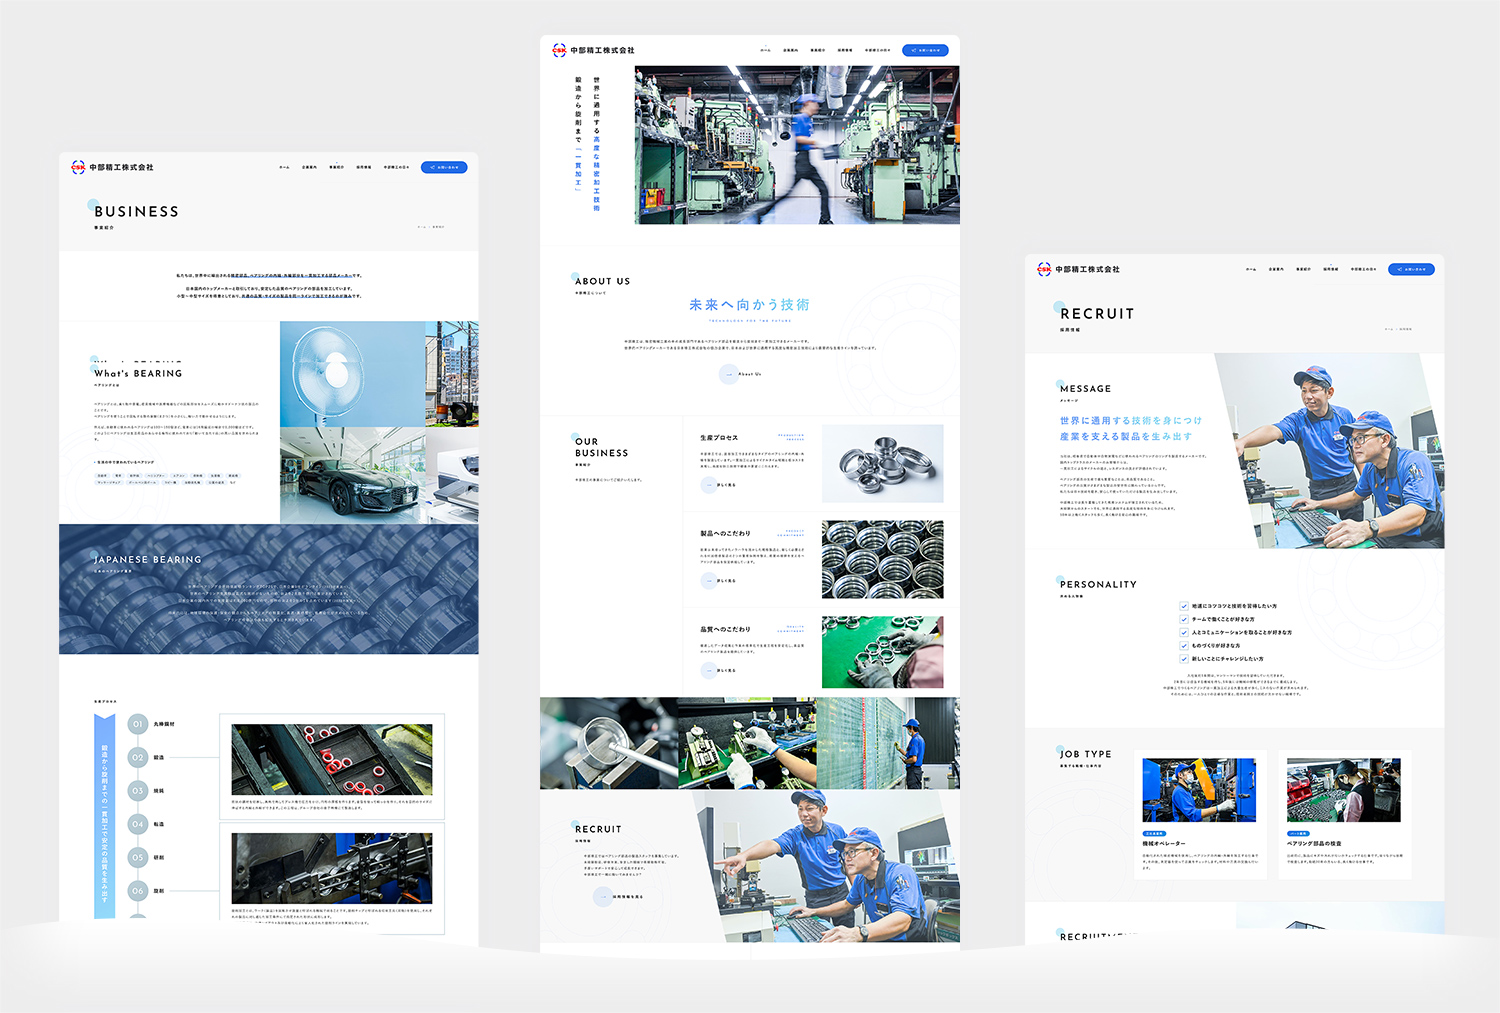Toggle the last Personality checklist checkbox

pyautogui.click(x=1184, y=659)
